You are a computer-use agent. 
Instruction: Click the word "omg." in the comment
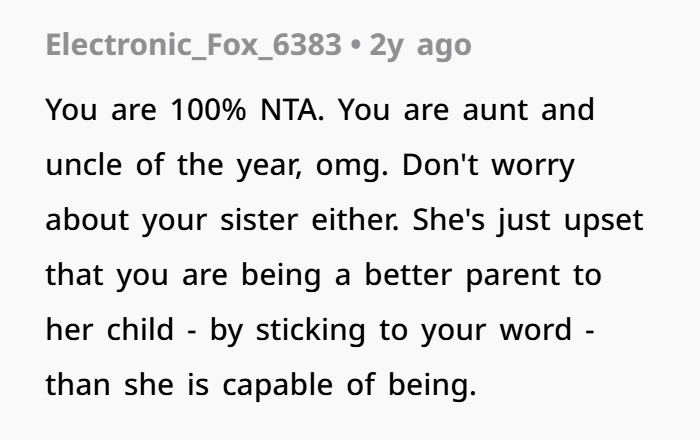(x=352, y=166)
